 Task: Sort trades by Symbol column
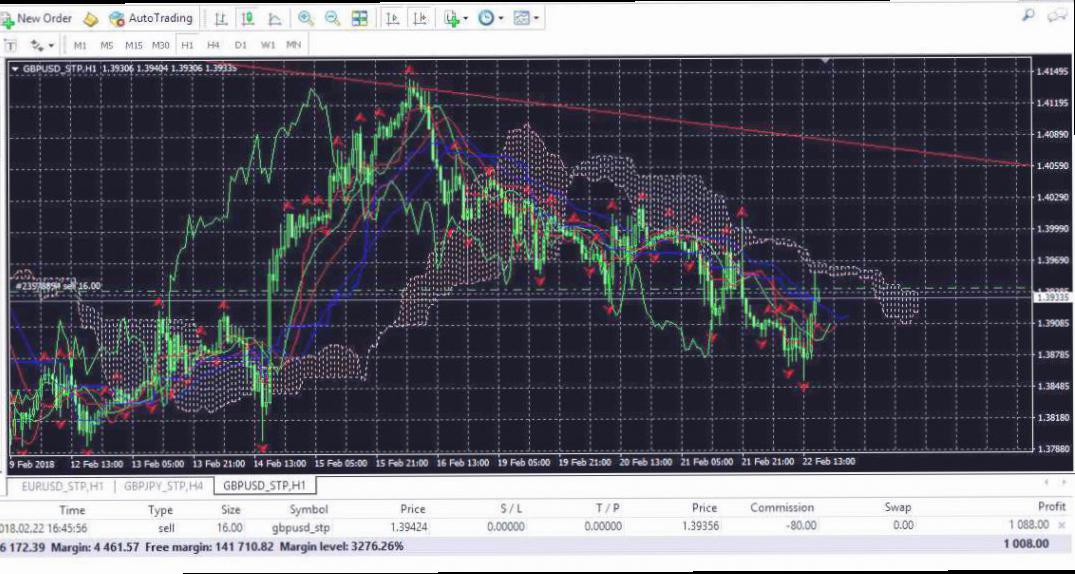(309, 510)
